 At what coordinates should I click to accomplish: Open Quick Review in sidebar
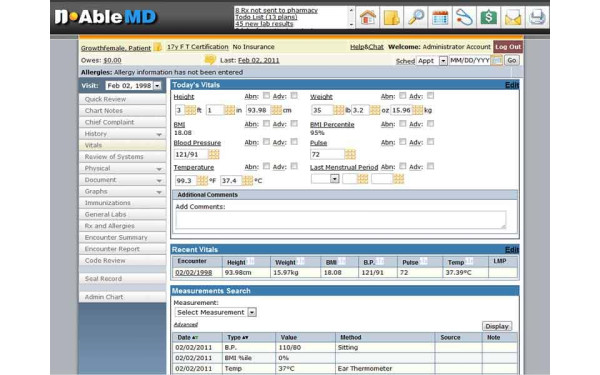point(122,99)
